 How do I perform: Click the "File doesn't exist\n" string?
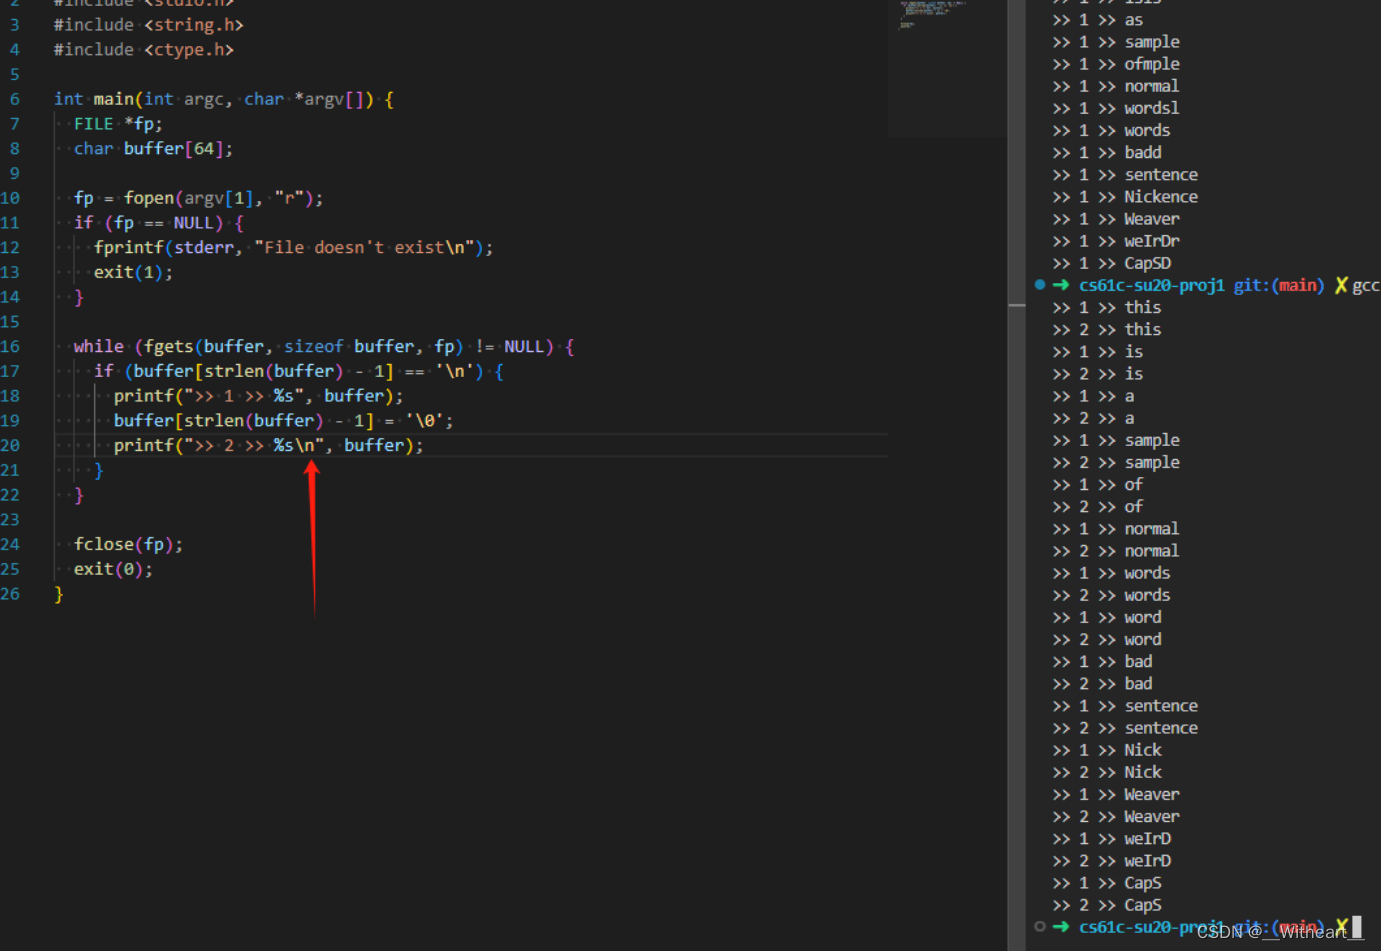364,248
